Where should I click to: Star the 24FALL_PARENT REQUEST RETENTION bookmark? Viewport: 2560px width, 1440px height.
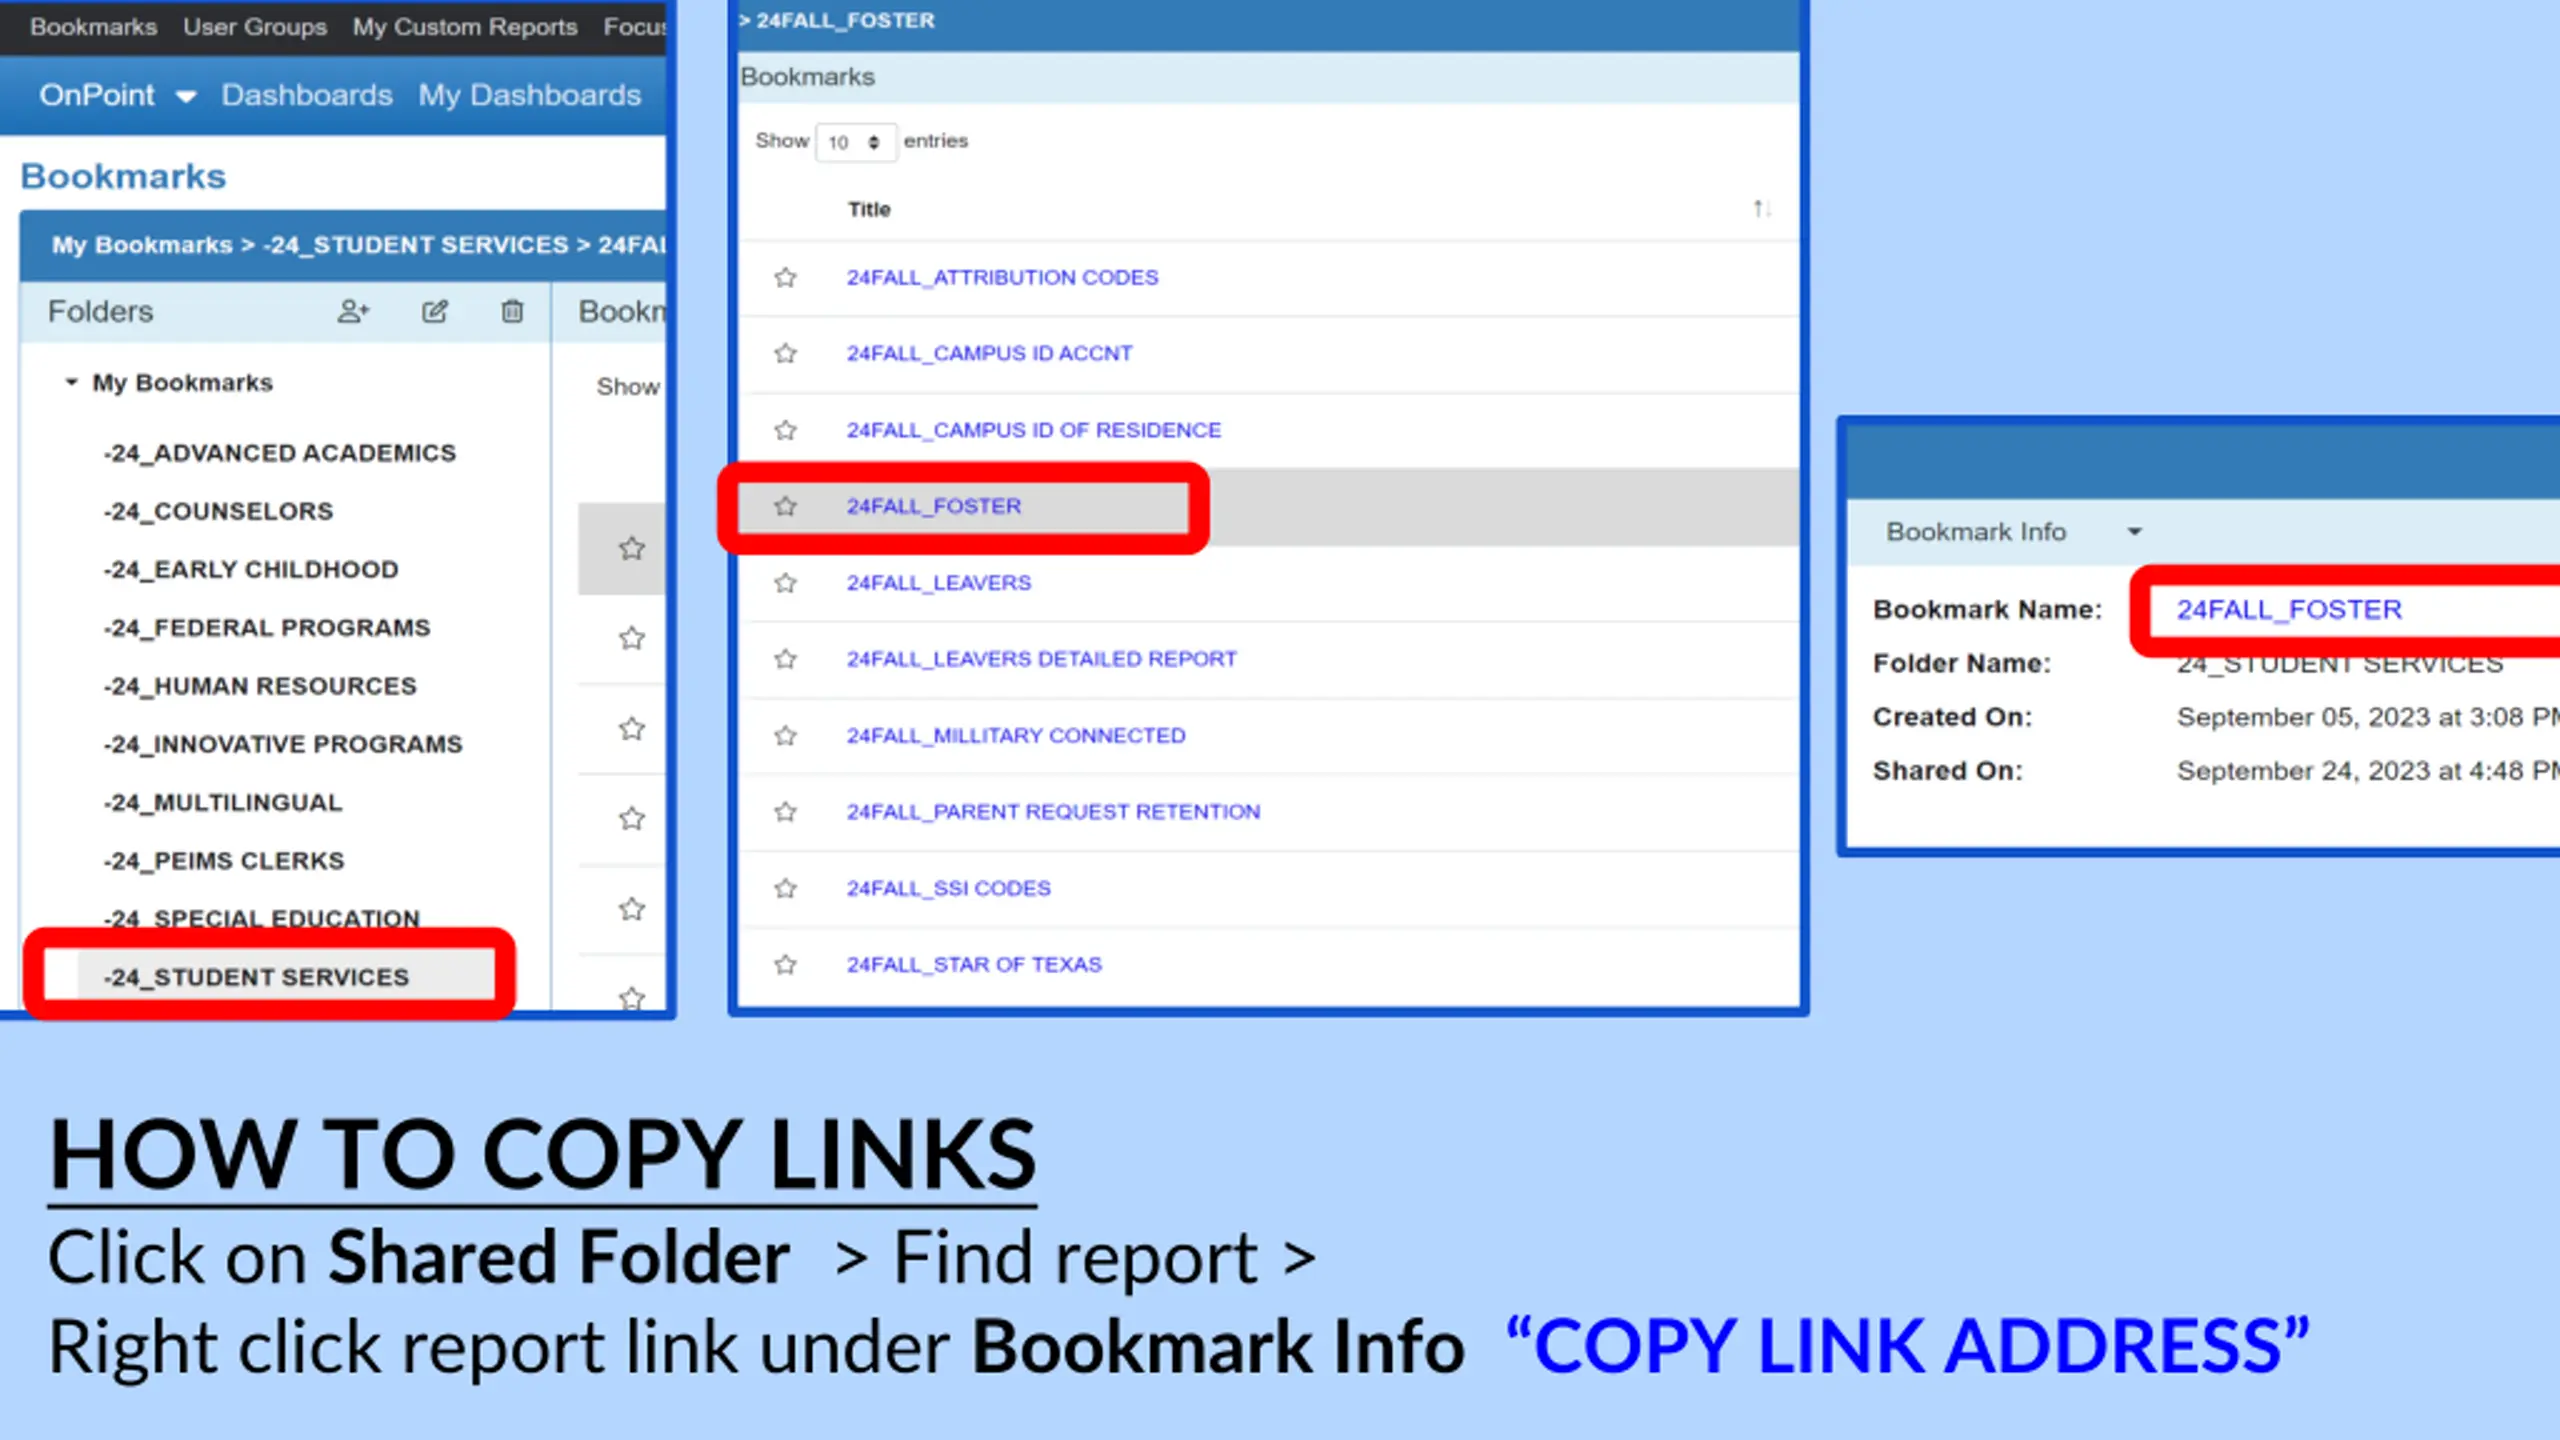click(786, 812)
